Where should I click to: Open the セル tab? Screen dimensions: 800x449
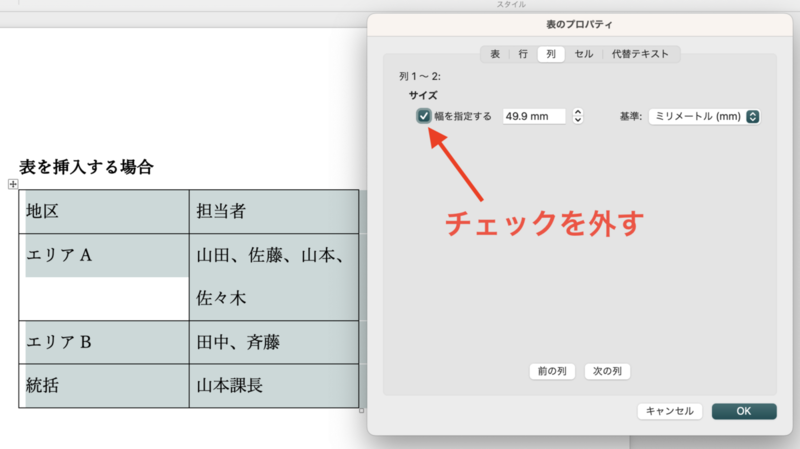click(584, 54)
